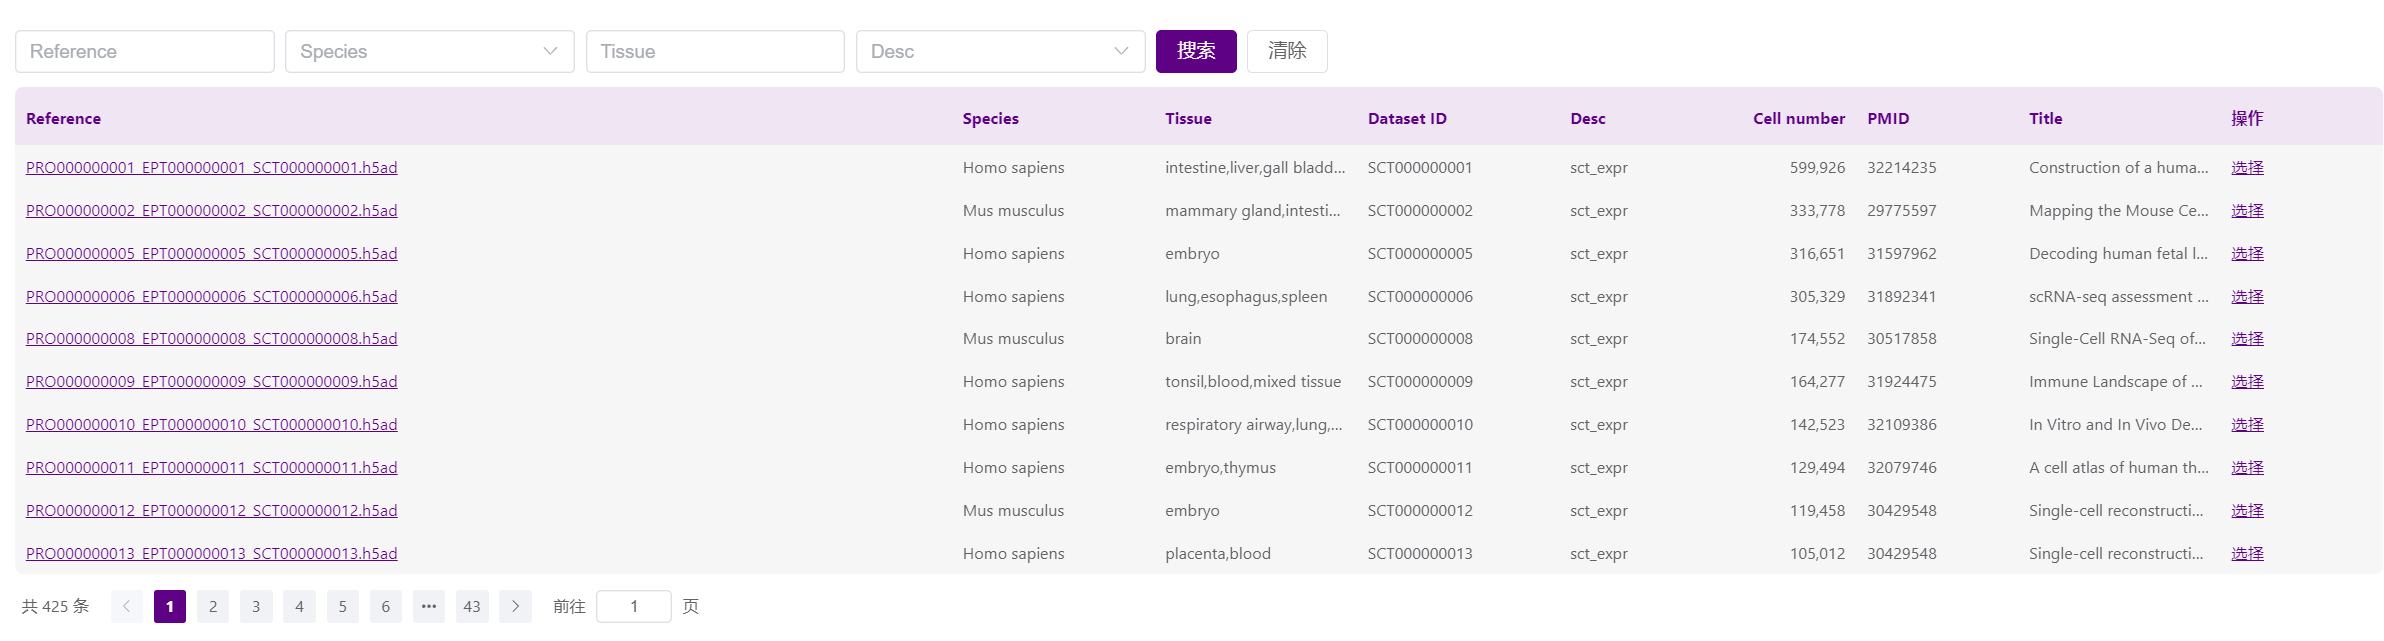Click the pagination ellipsis jump icon

click(428, 606)
